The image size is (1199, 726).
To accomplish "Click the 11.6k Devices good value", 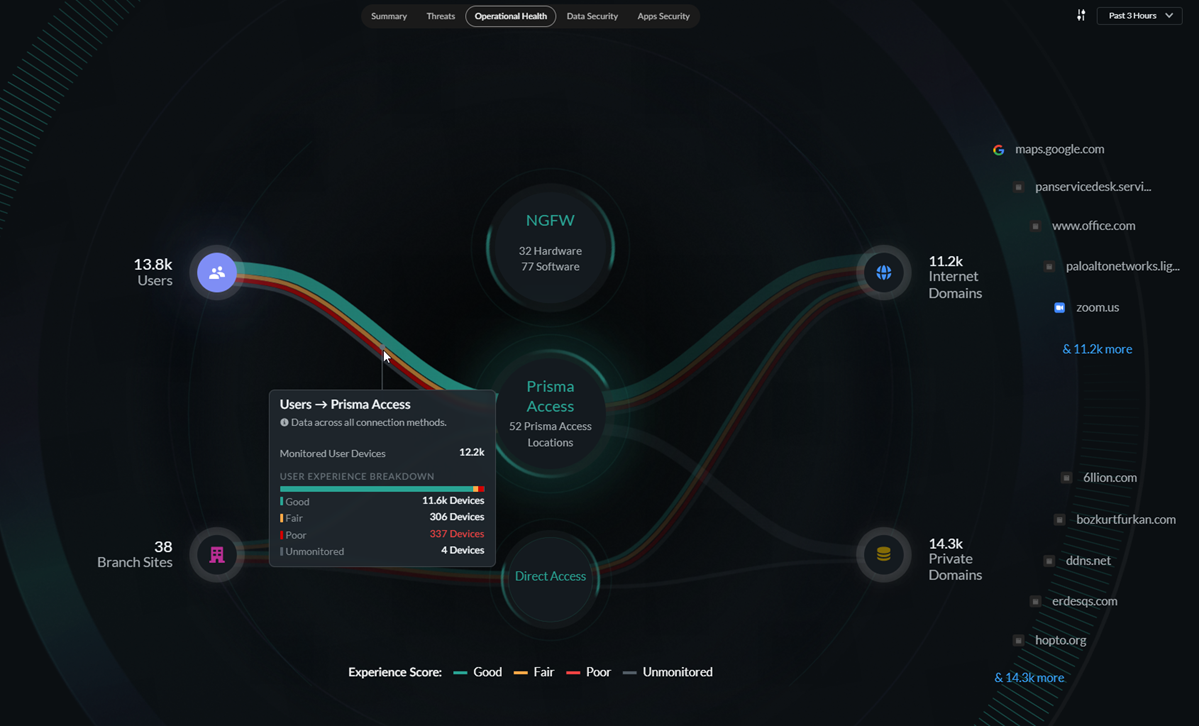I will tap(453, 500).
